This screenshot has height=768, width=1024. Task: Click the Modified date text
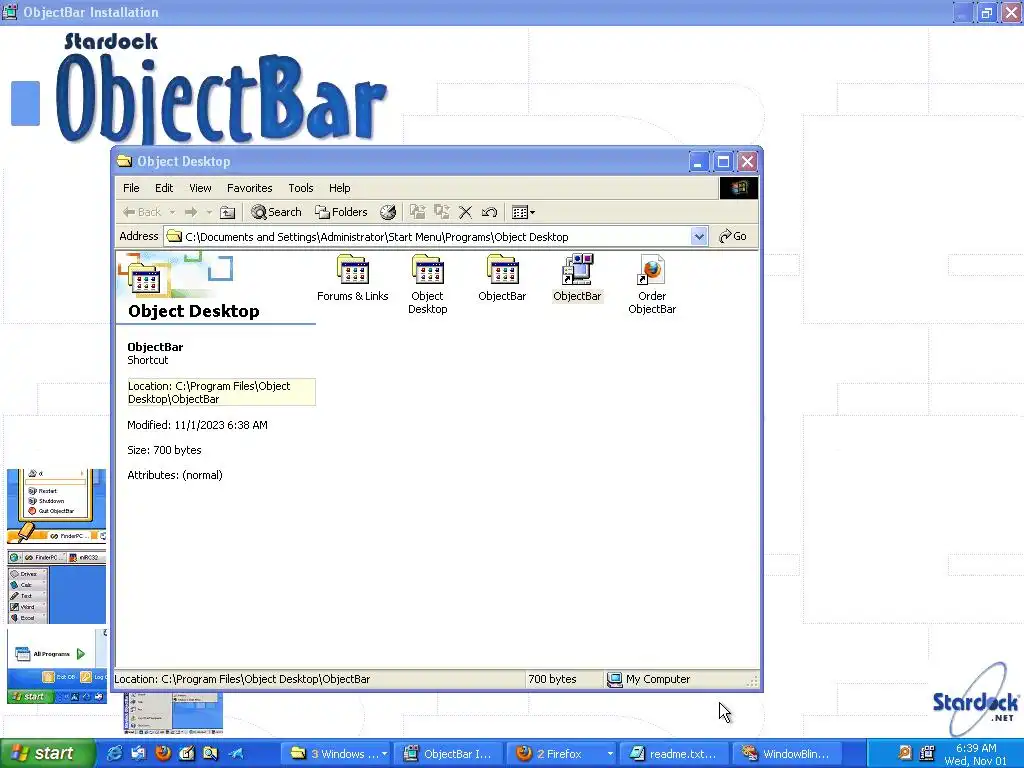(197, 425)
